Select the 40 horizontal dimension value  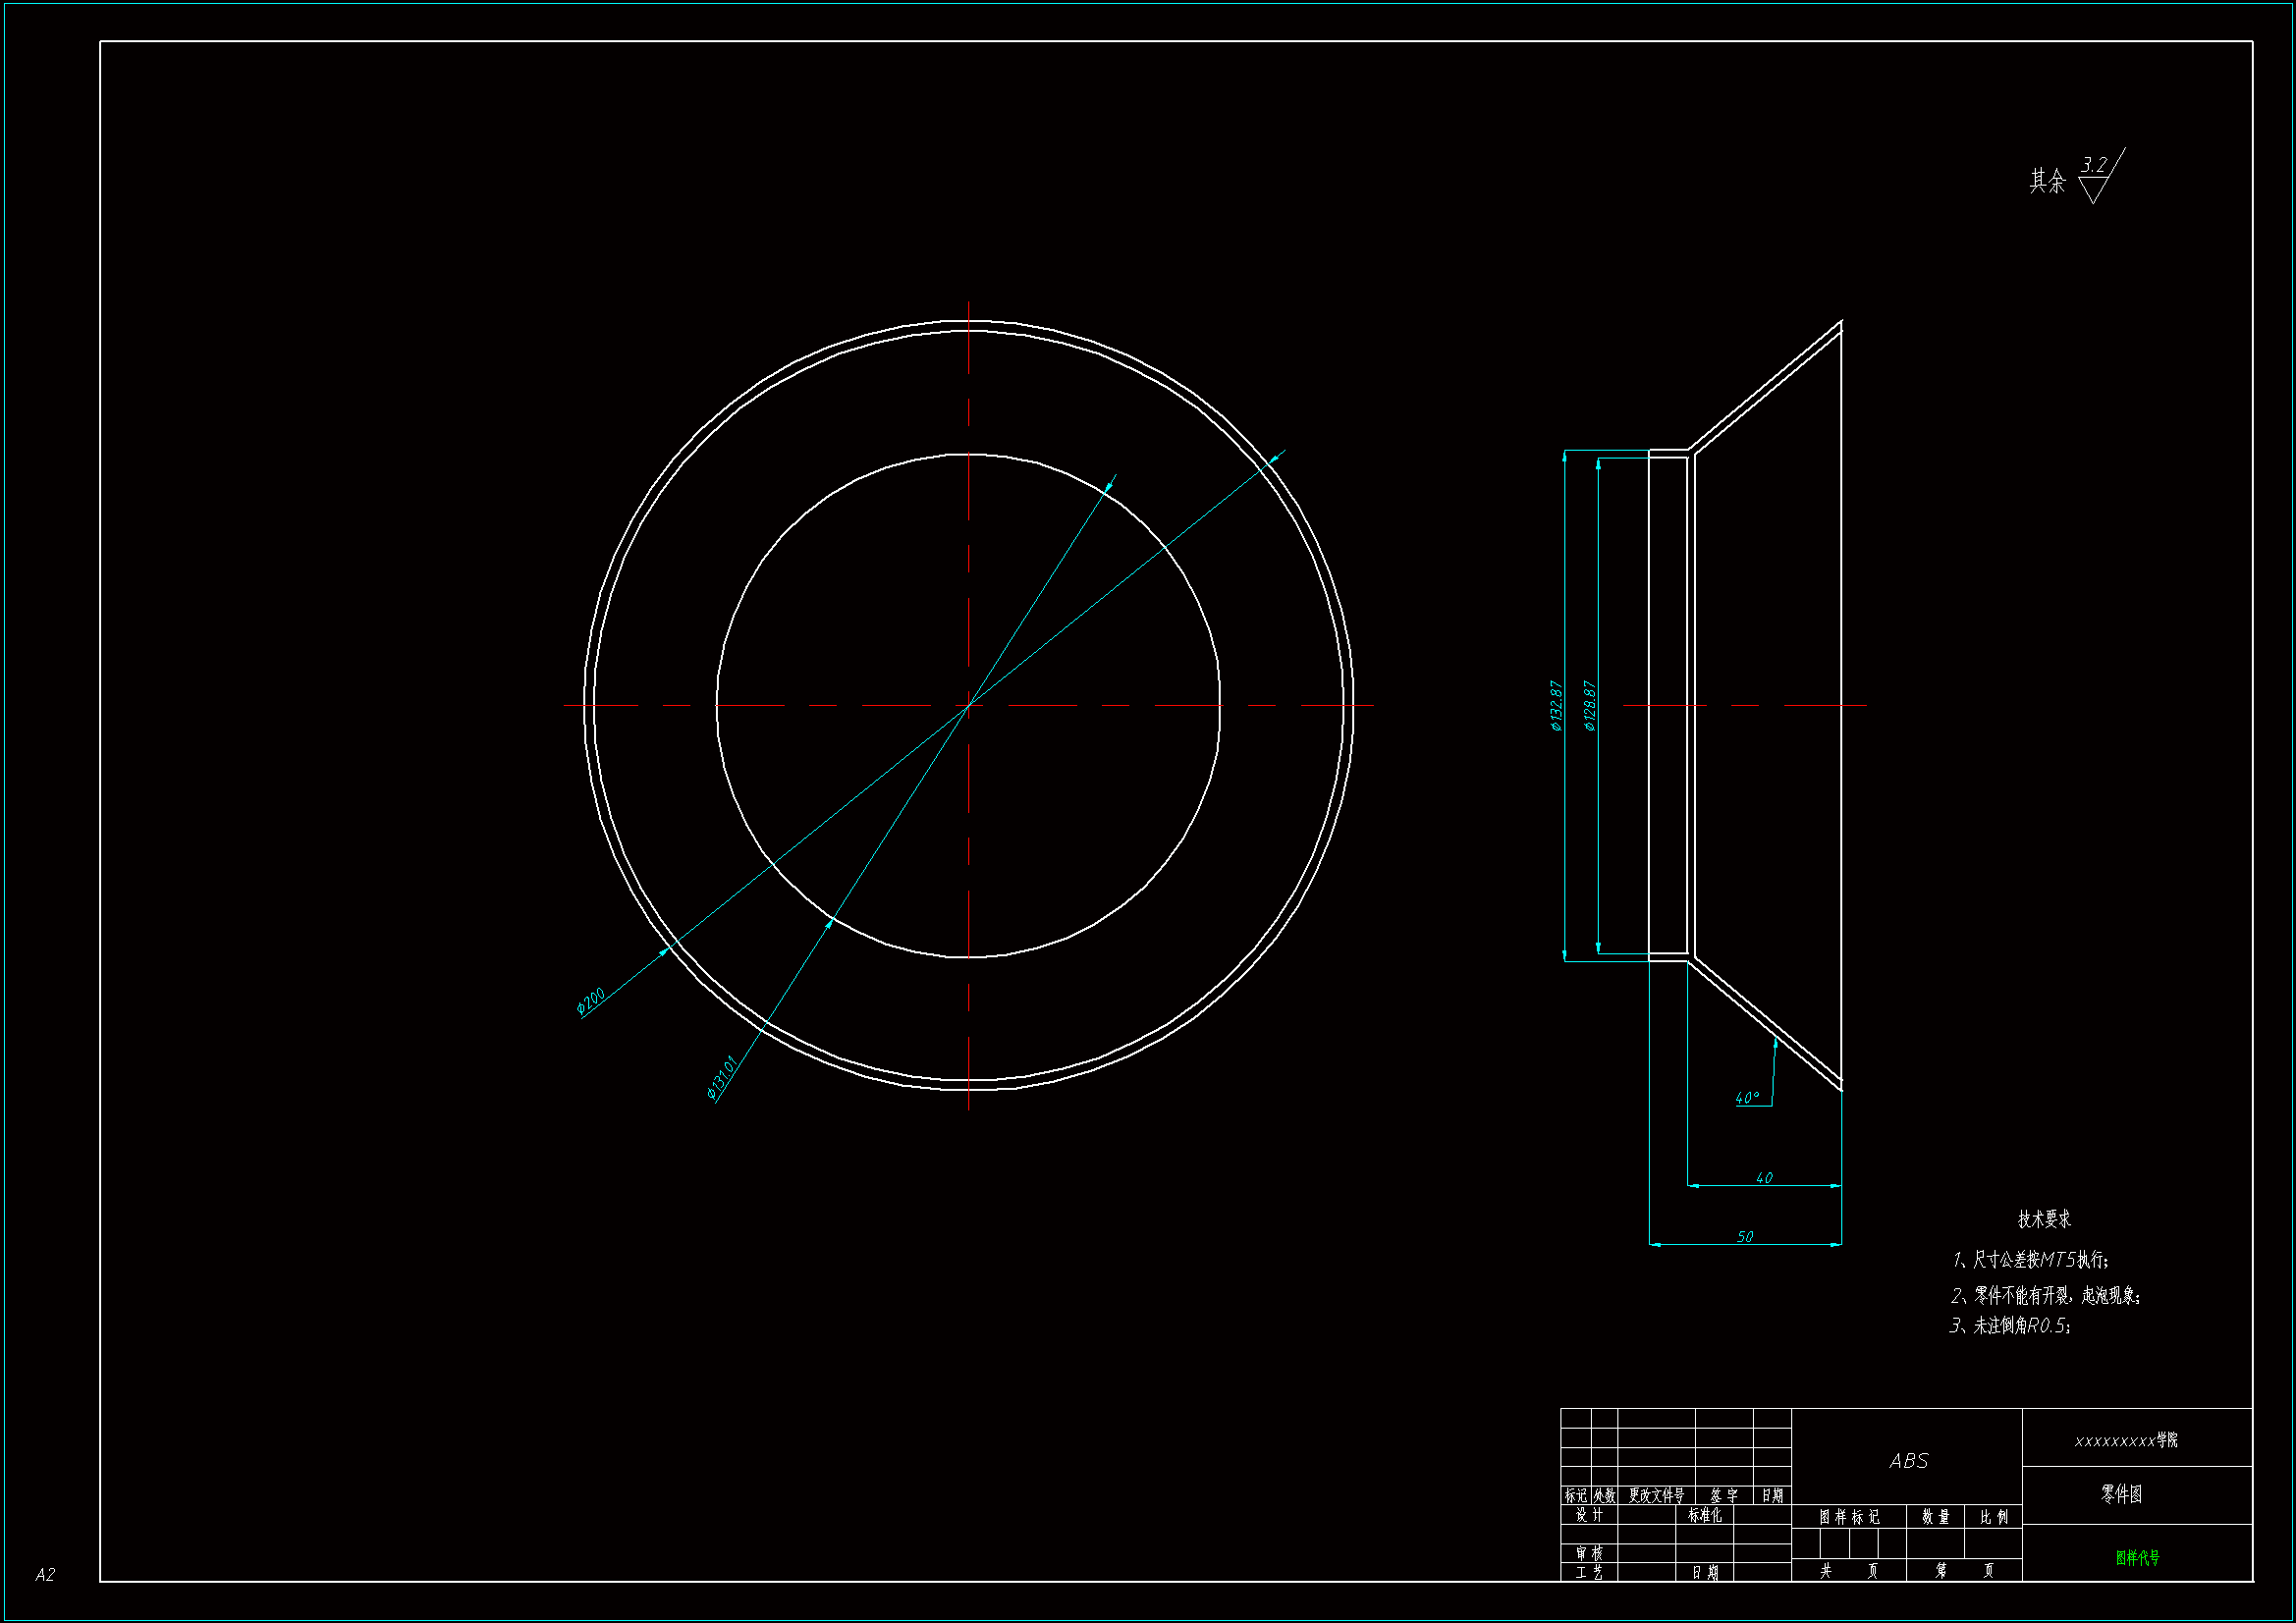[x=1764, y=1178]
